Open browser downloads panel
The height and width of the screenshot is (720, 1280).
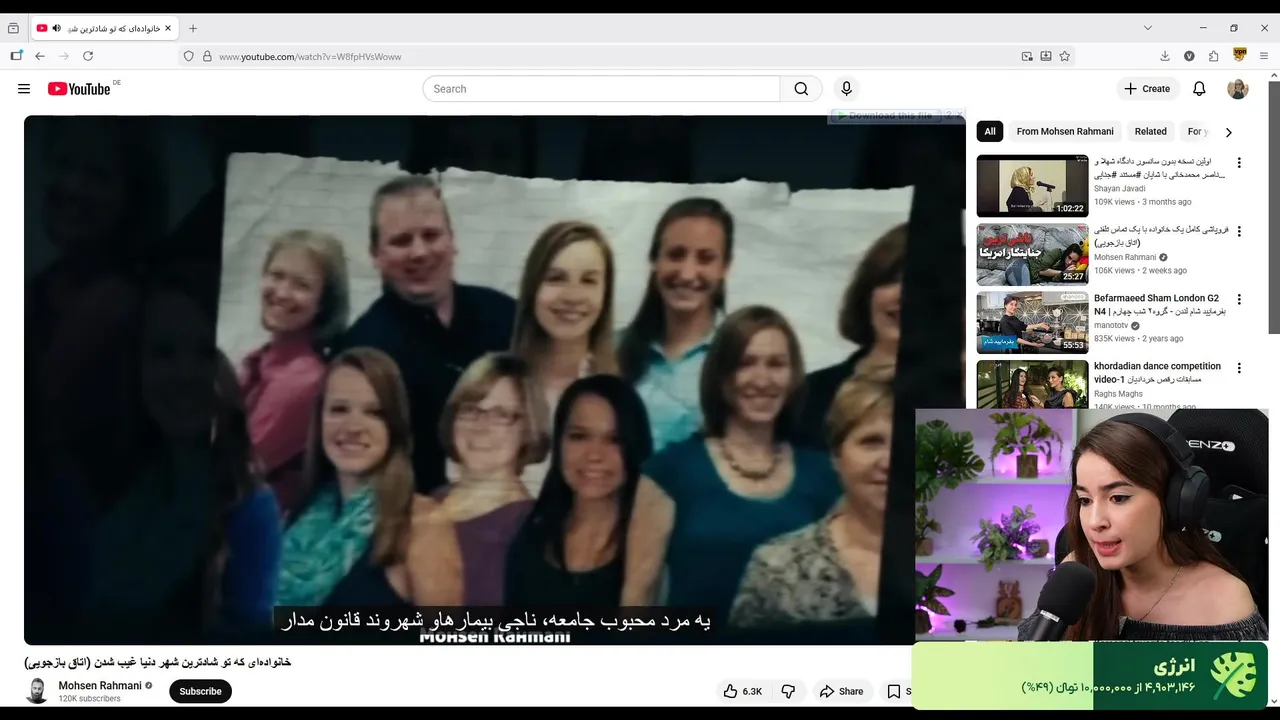click(1165, 56)
